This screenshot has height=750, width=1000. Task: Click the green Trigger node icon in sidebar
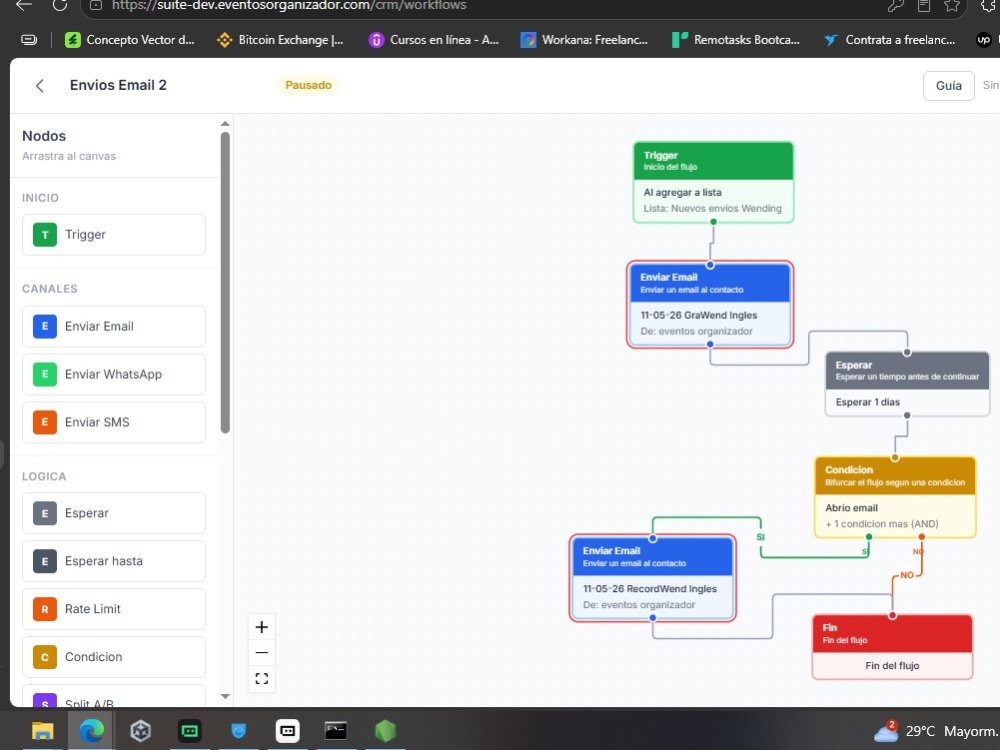pos(45,235)
